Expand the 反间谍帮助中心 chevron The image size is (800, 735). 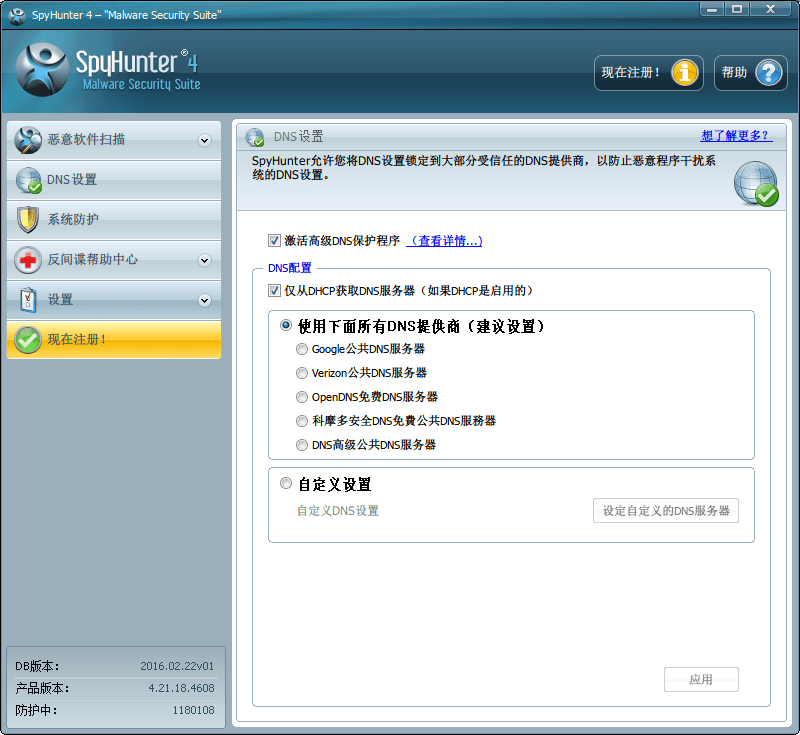[204, 260]
